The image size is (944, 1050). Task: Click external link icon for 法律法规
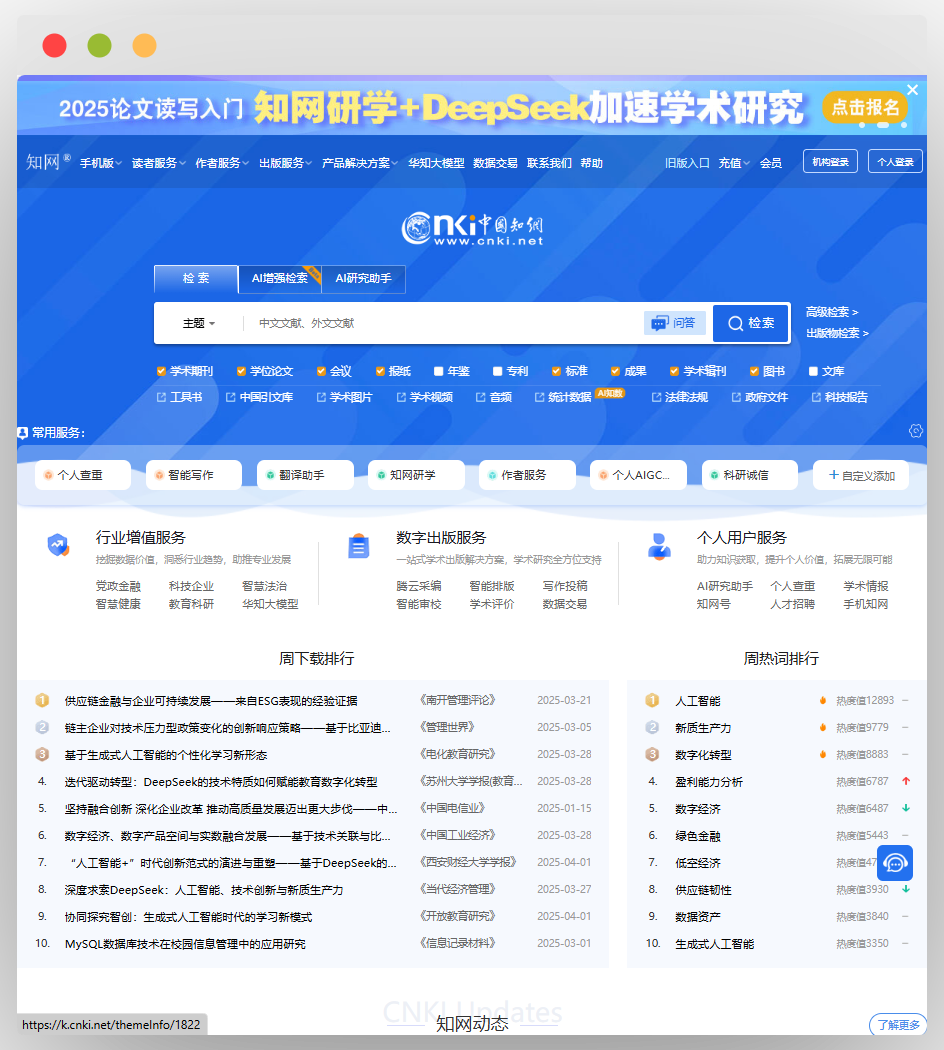[657, 397]
